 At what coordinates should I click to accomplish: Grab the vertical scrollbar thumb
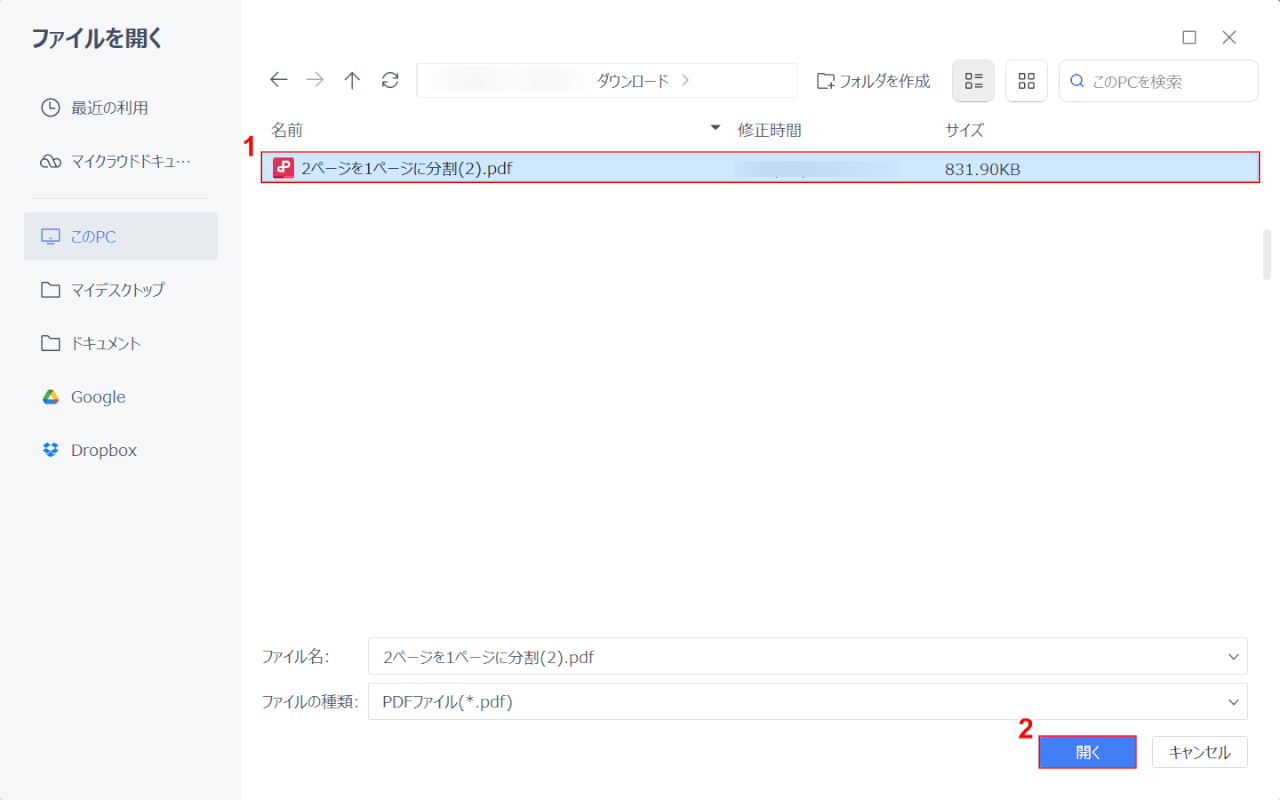point(1267,254)
